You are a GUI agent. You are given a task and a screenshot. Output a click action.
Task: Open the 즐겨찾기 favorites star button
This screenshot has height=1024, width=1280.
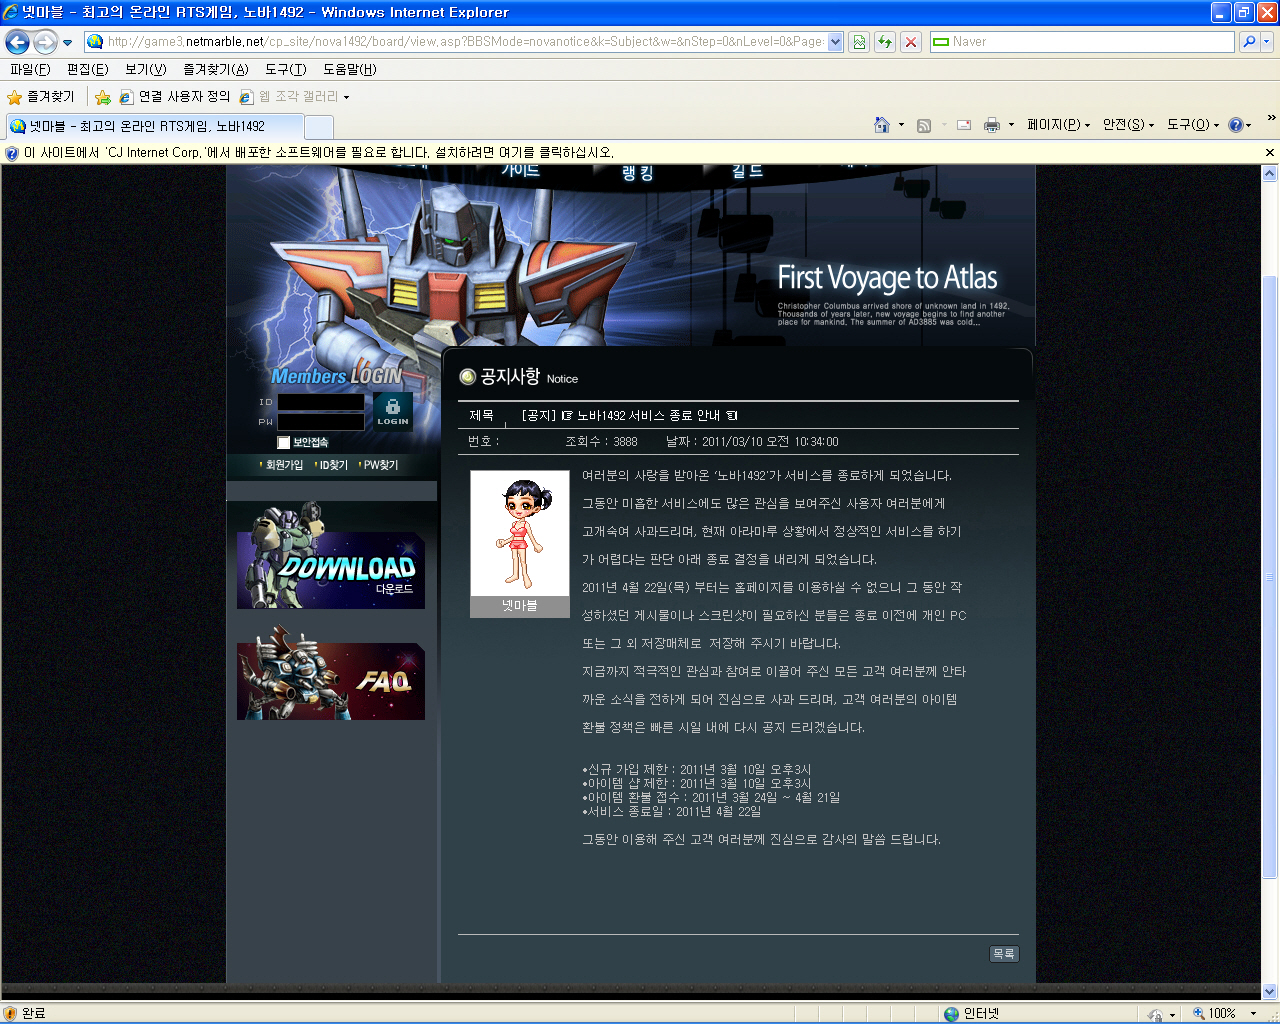click(x=41, y=97)
